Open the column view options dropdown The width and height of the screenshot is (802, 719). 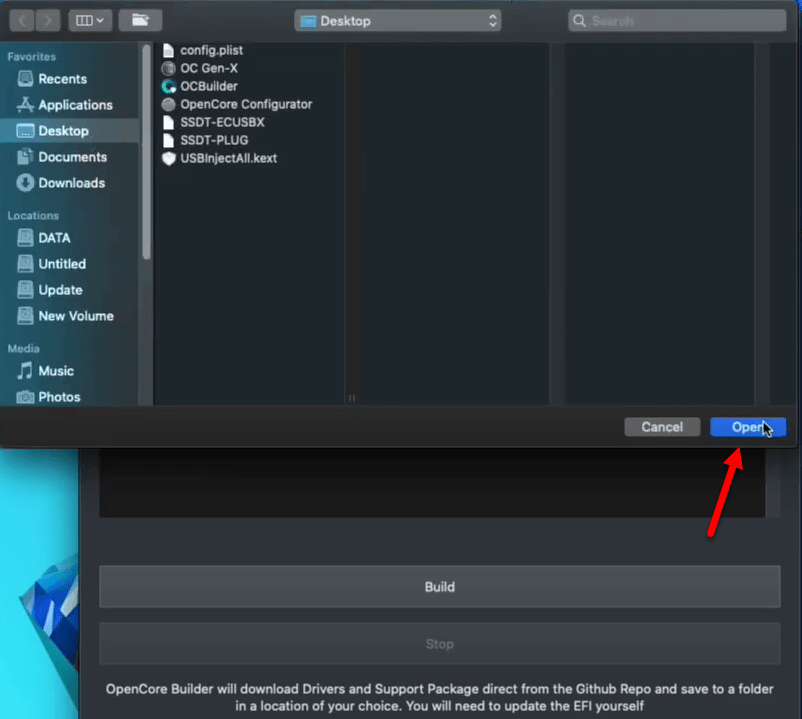[x=90, y=21]
